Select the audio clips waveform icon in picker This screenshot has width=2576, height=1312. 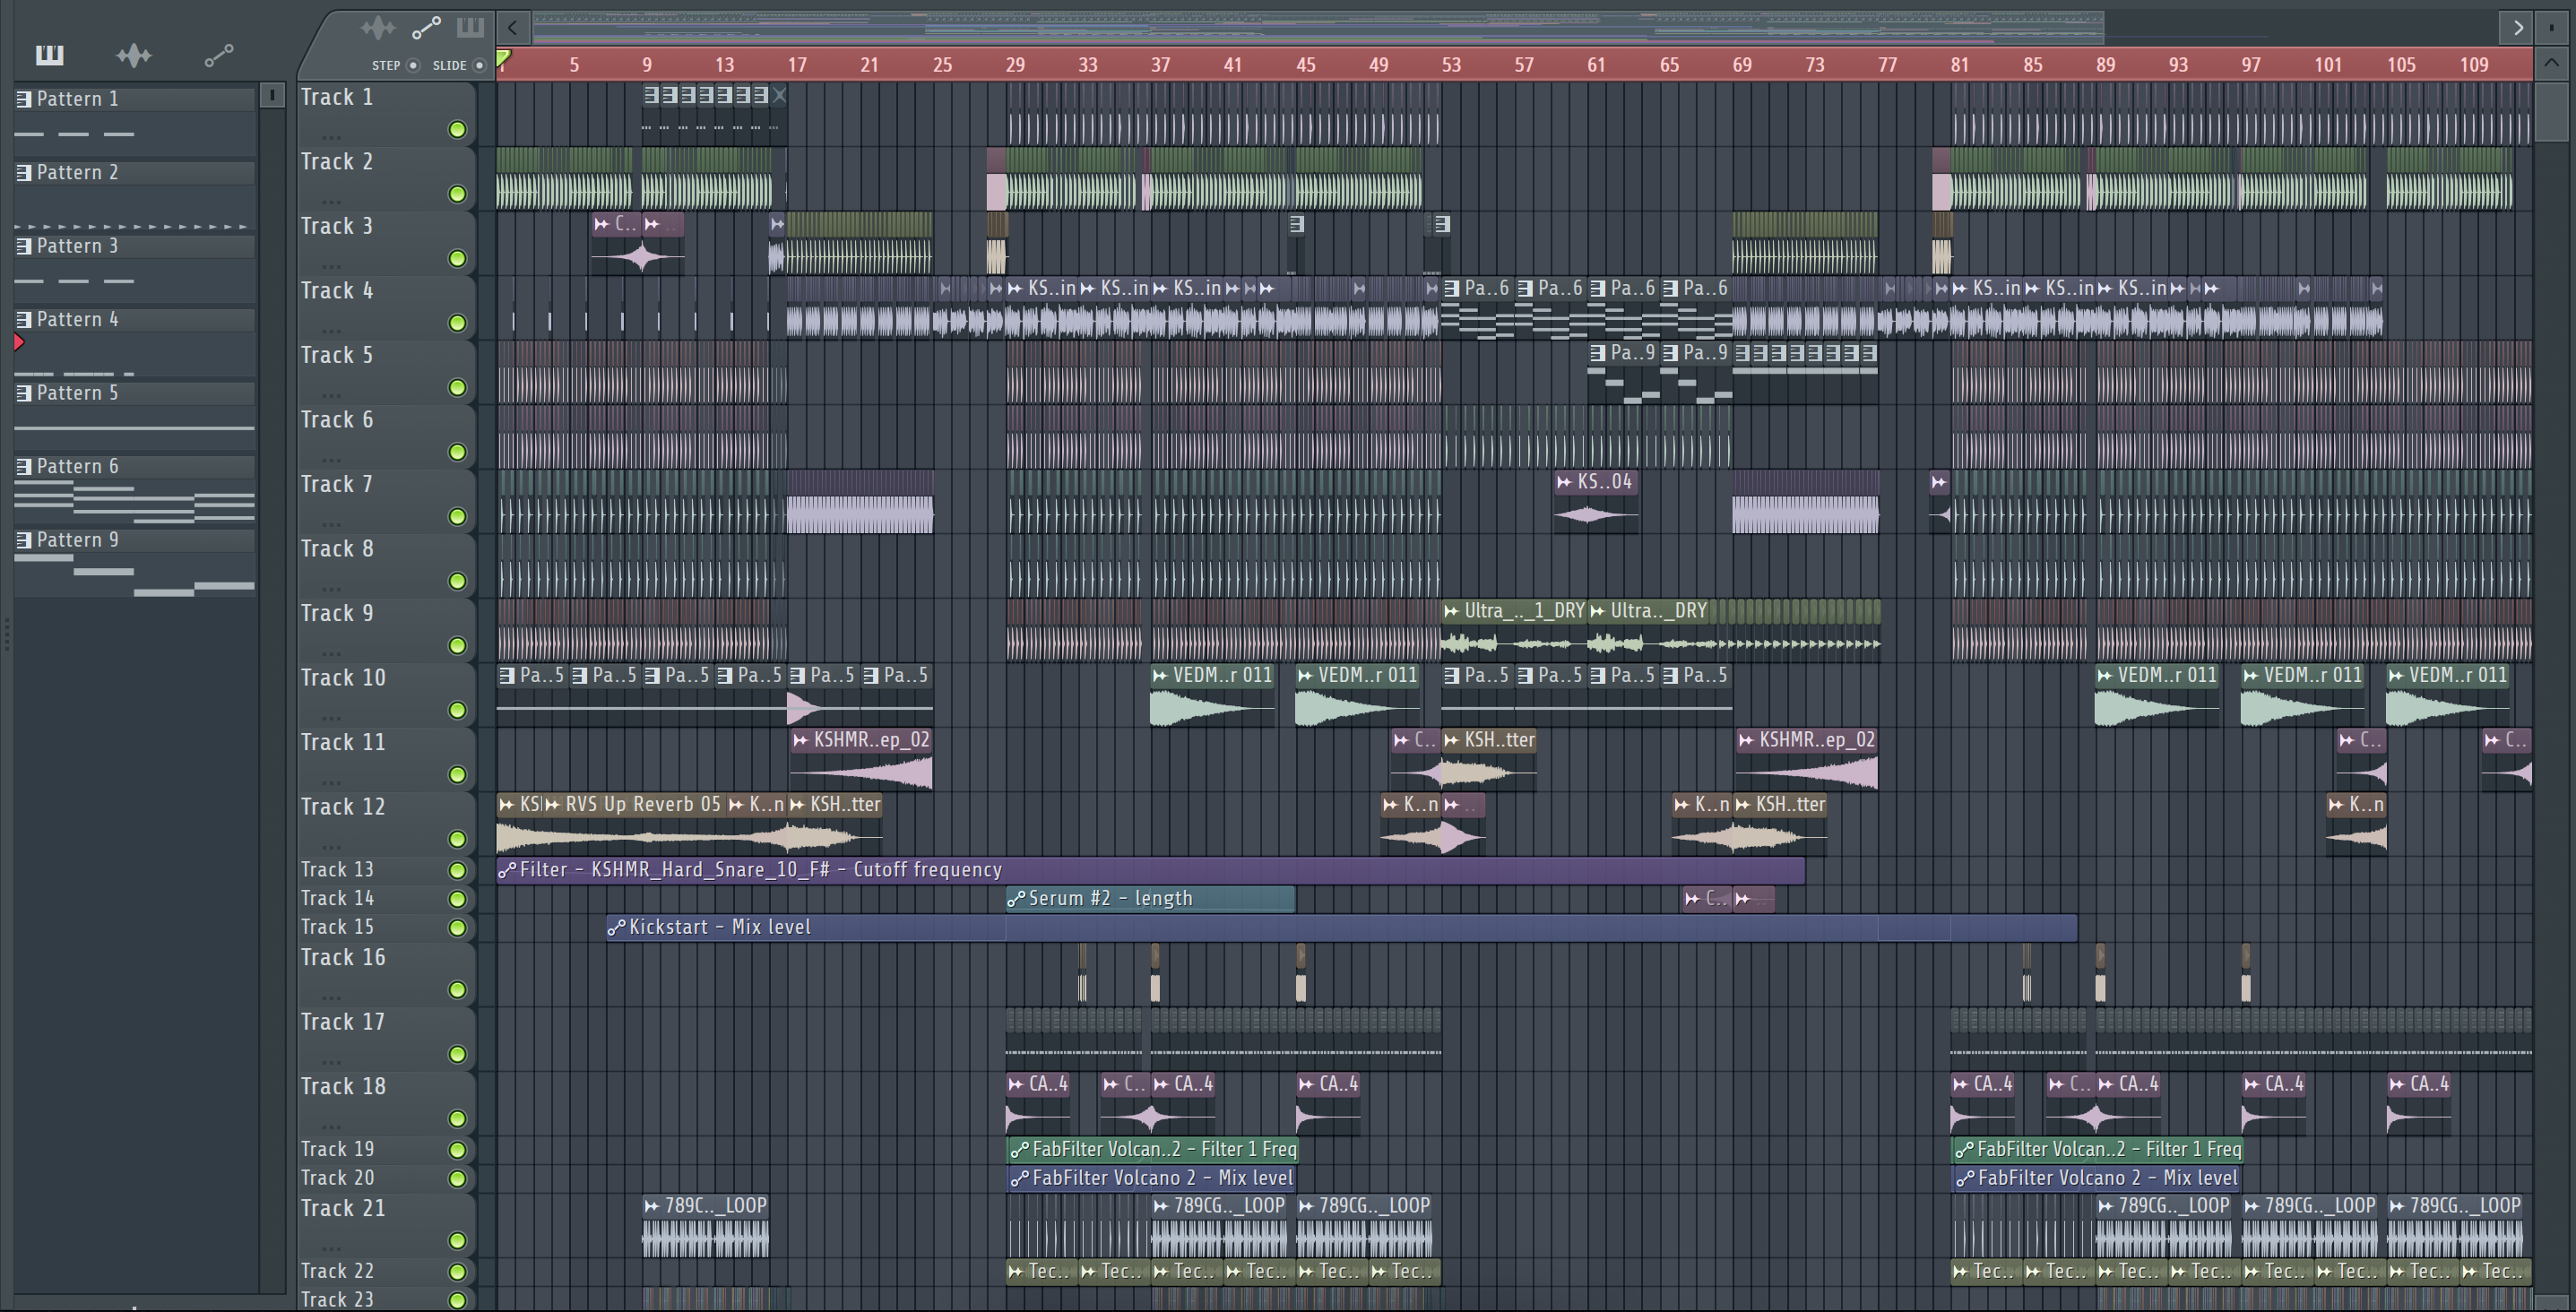[x=133, y=55]
